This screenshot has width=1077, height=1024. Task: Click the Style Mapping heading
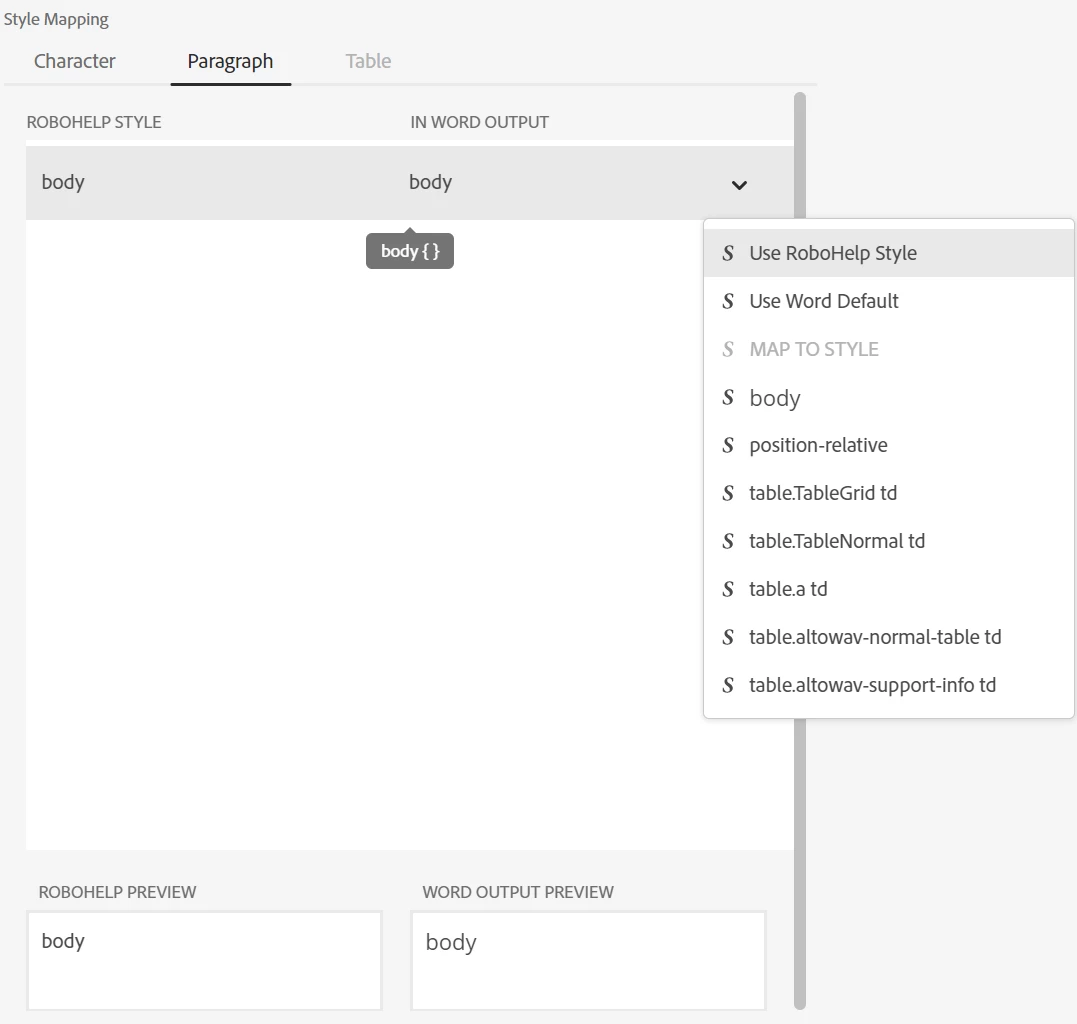[x=56, y=19]
